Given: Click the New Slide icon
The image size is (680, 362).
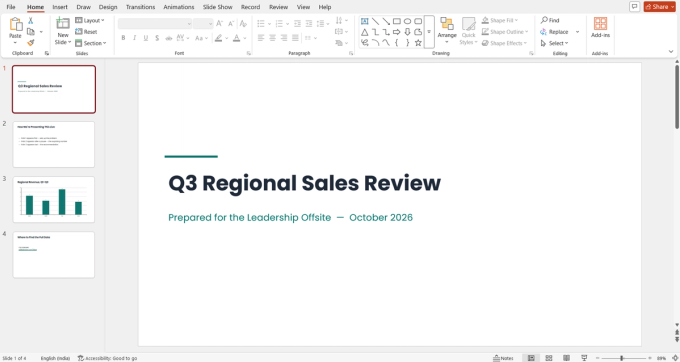Looking at the screenshot, I should (63, 24).
